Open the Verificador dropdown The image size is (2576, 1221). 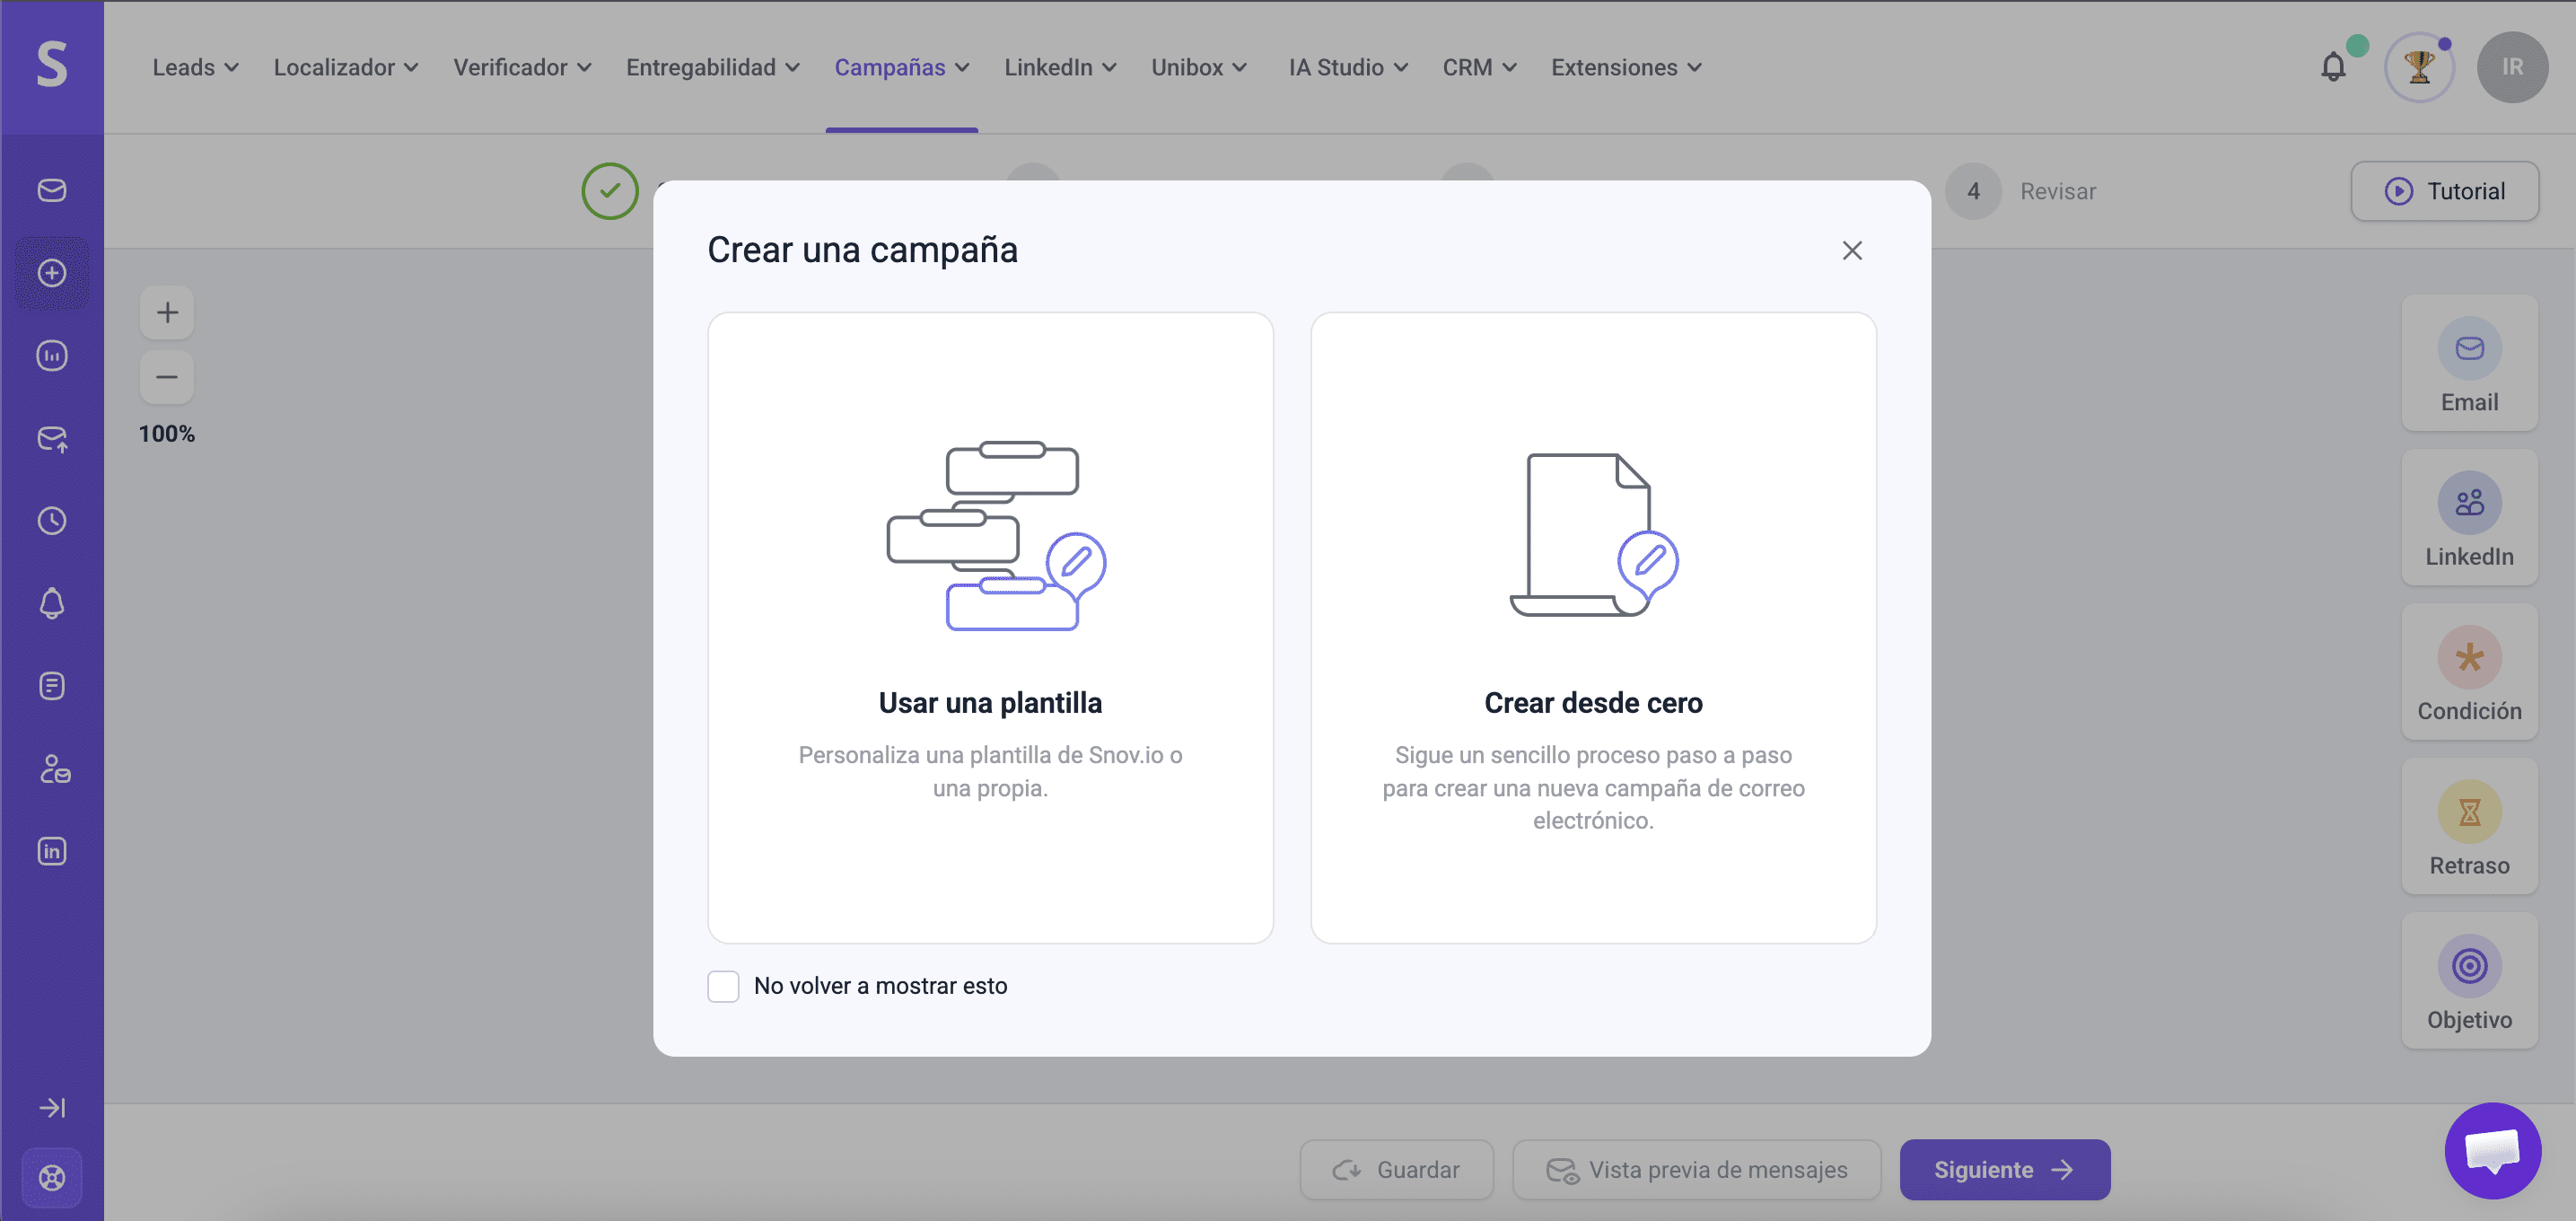522,67
